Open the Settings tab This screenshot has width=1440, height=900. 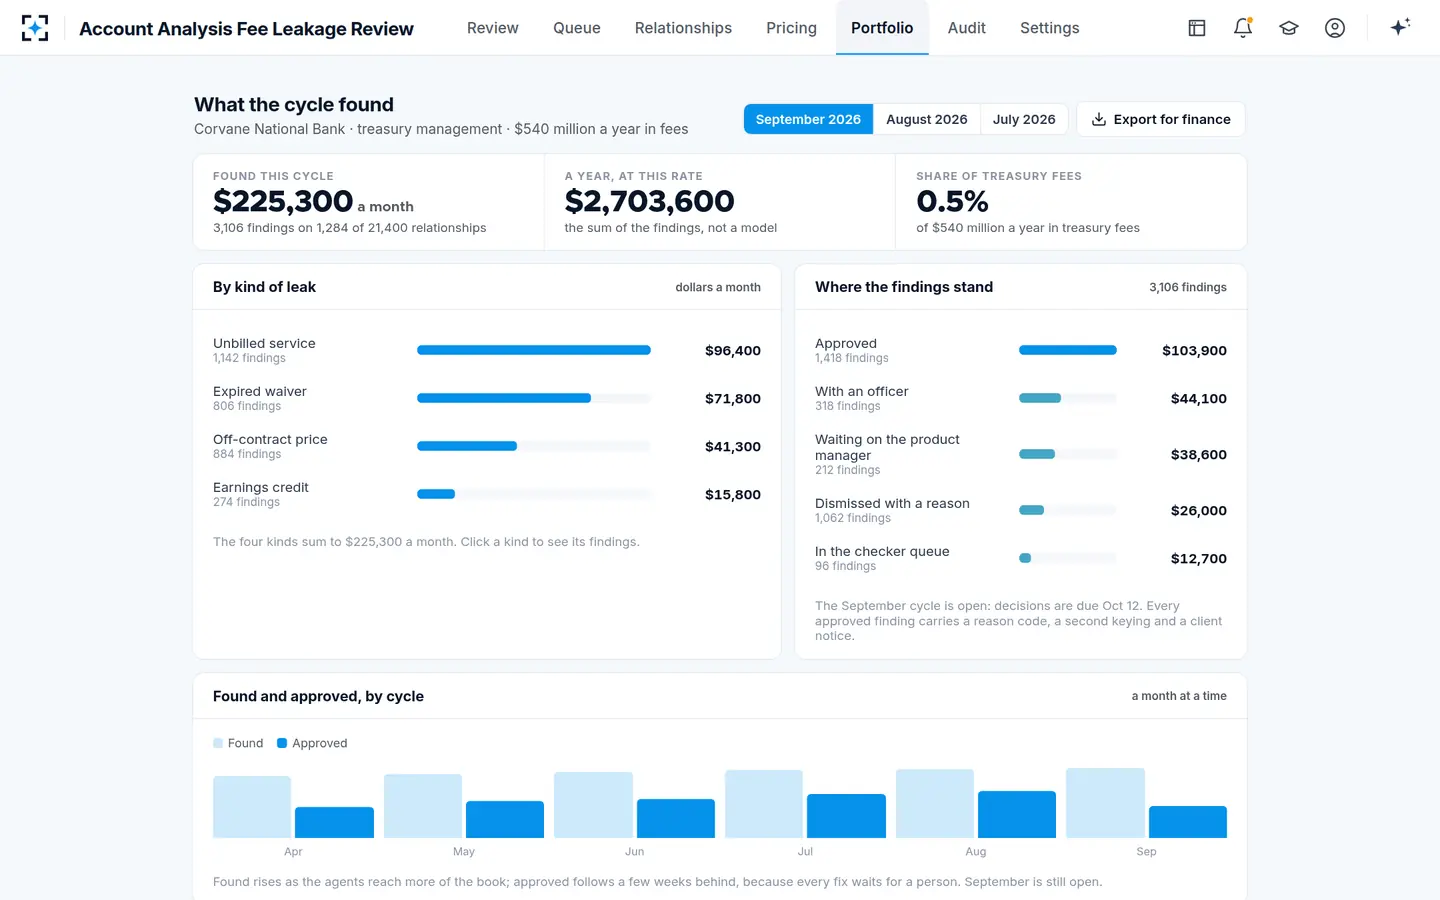click(1050, 28)
